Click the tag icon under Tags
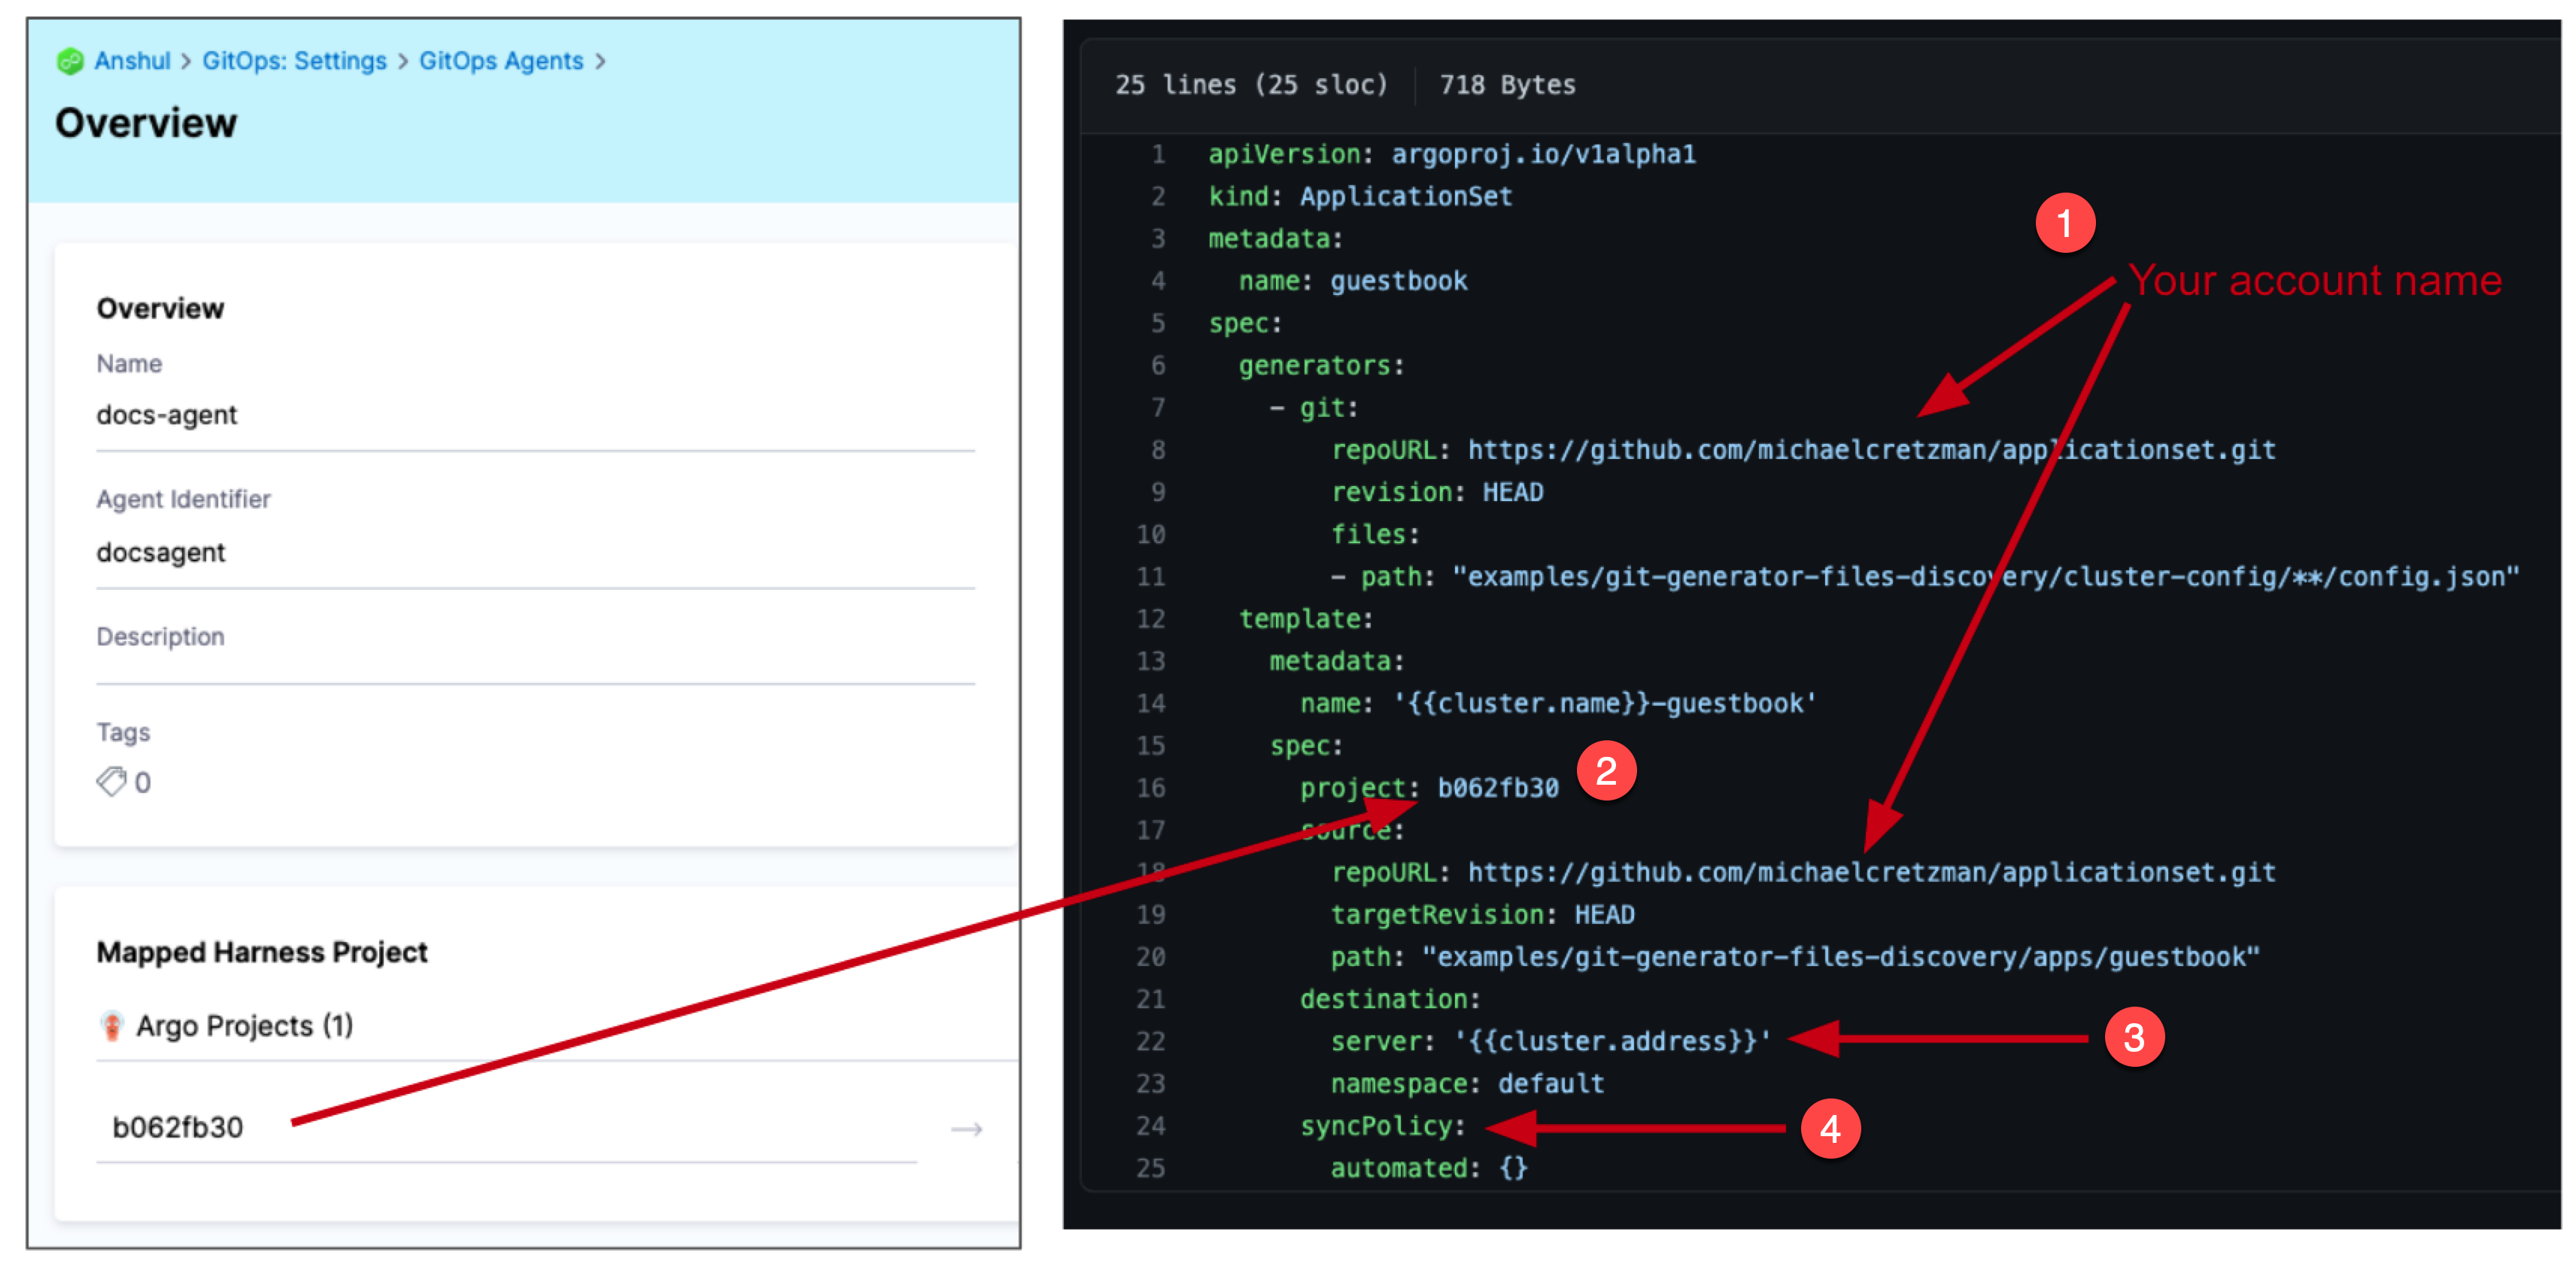Screen dimensions: 2576x1273 click(x=111, y=781)
